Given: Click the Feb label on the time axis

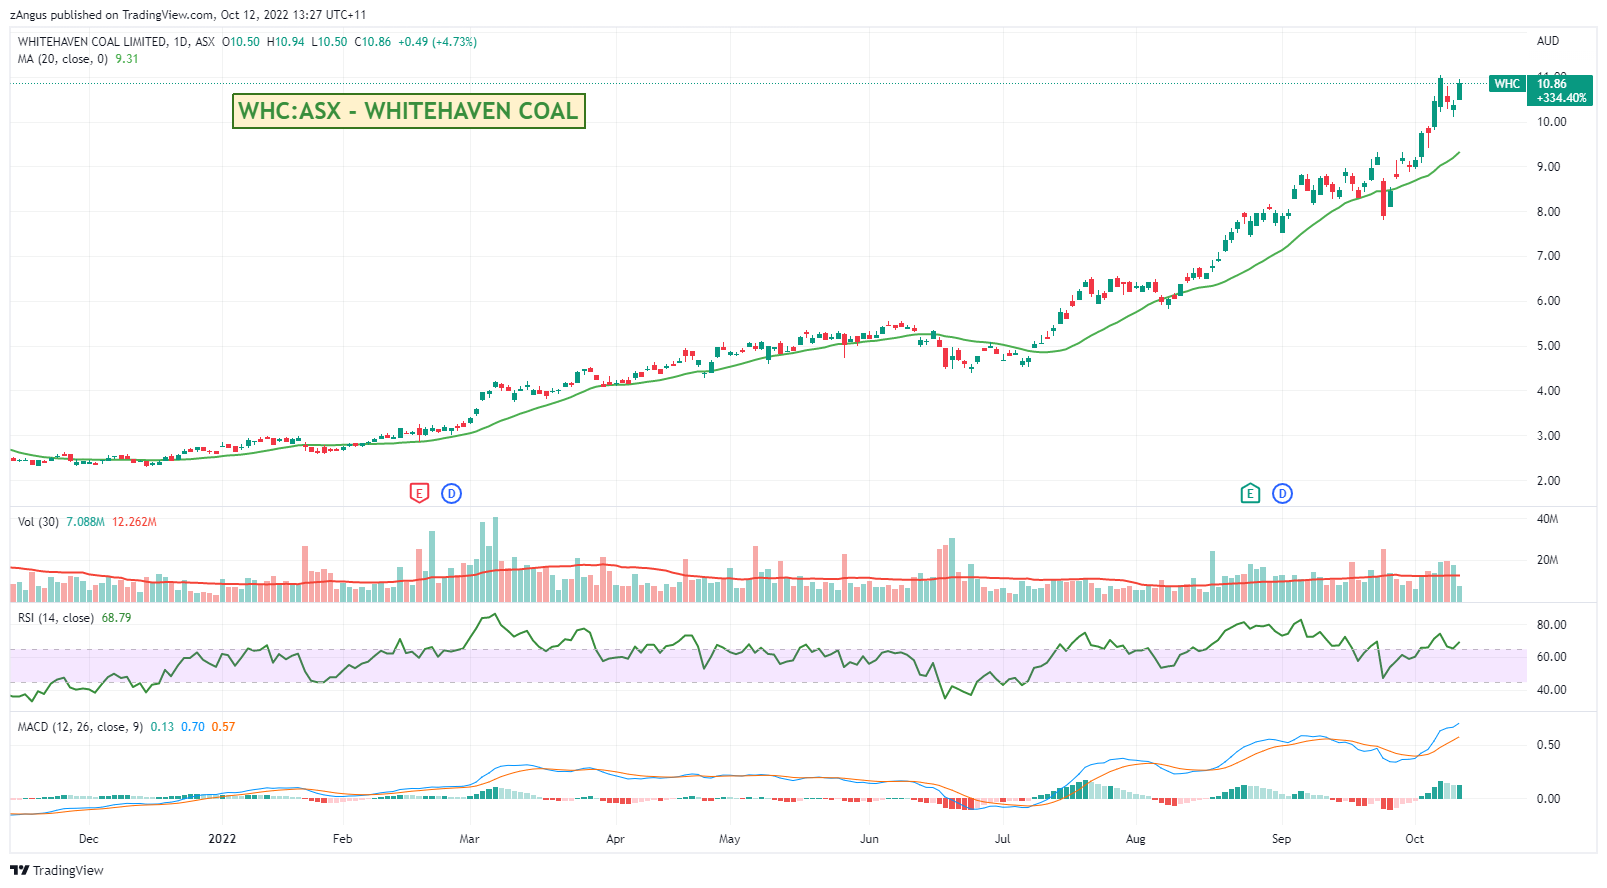Looking at the screenshot, I should [343, 839].
